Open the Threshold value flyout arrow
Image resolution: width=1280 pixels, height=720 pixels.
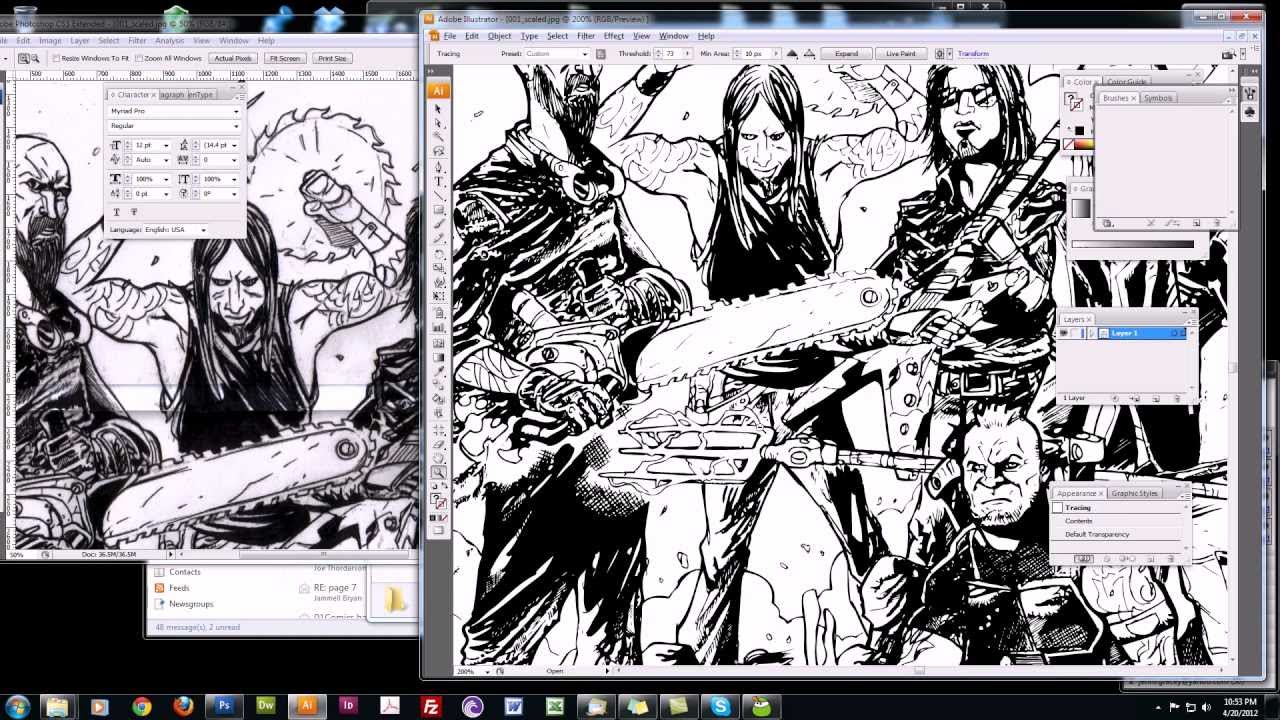[x=688, y=54]
